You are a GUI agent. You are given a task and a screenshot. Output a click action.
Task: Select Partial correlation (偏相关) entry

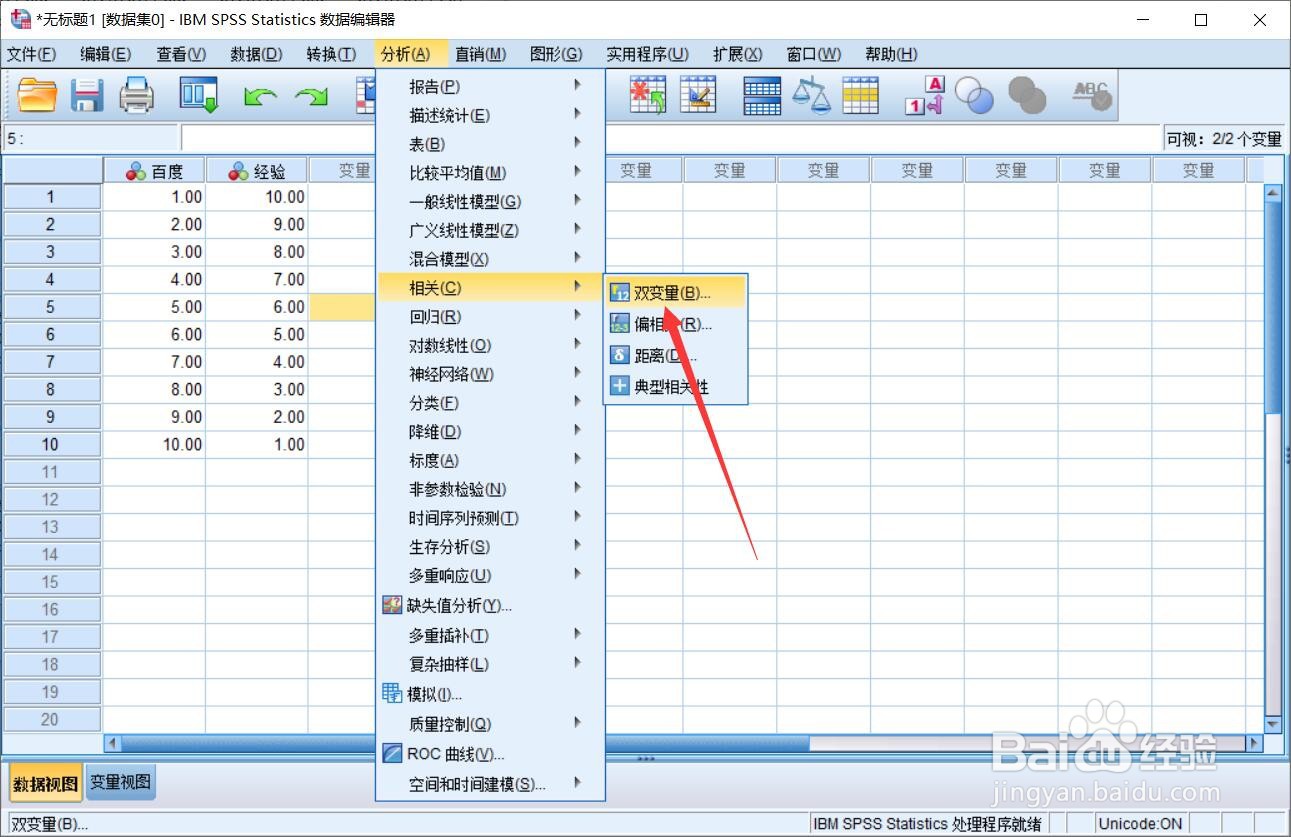click(675, 324)
